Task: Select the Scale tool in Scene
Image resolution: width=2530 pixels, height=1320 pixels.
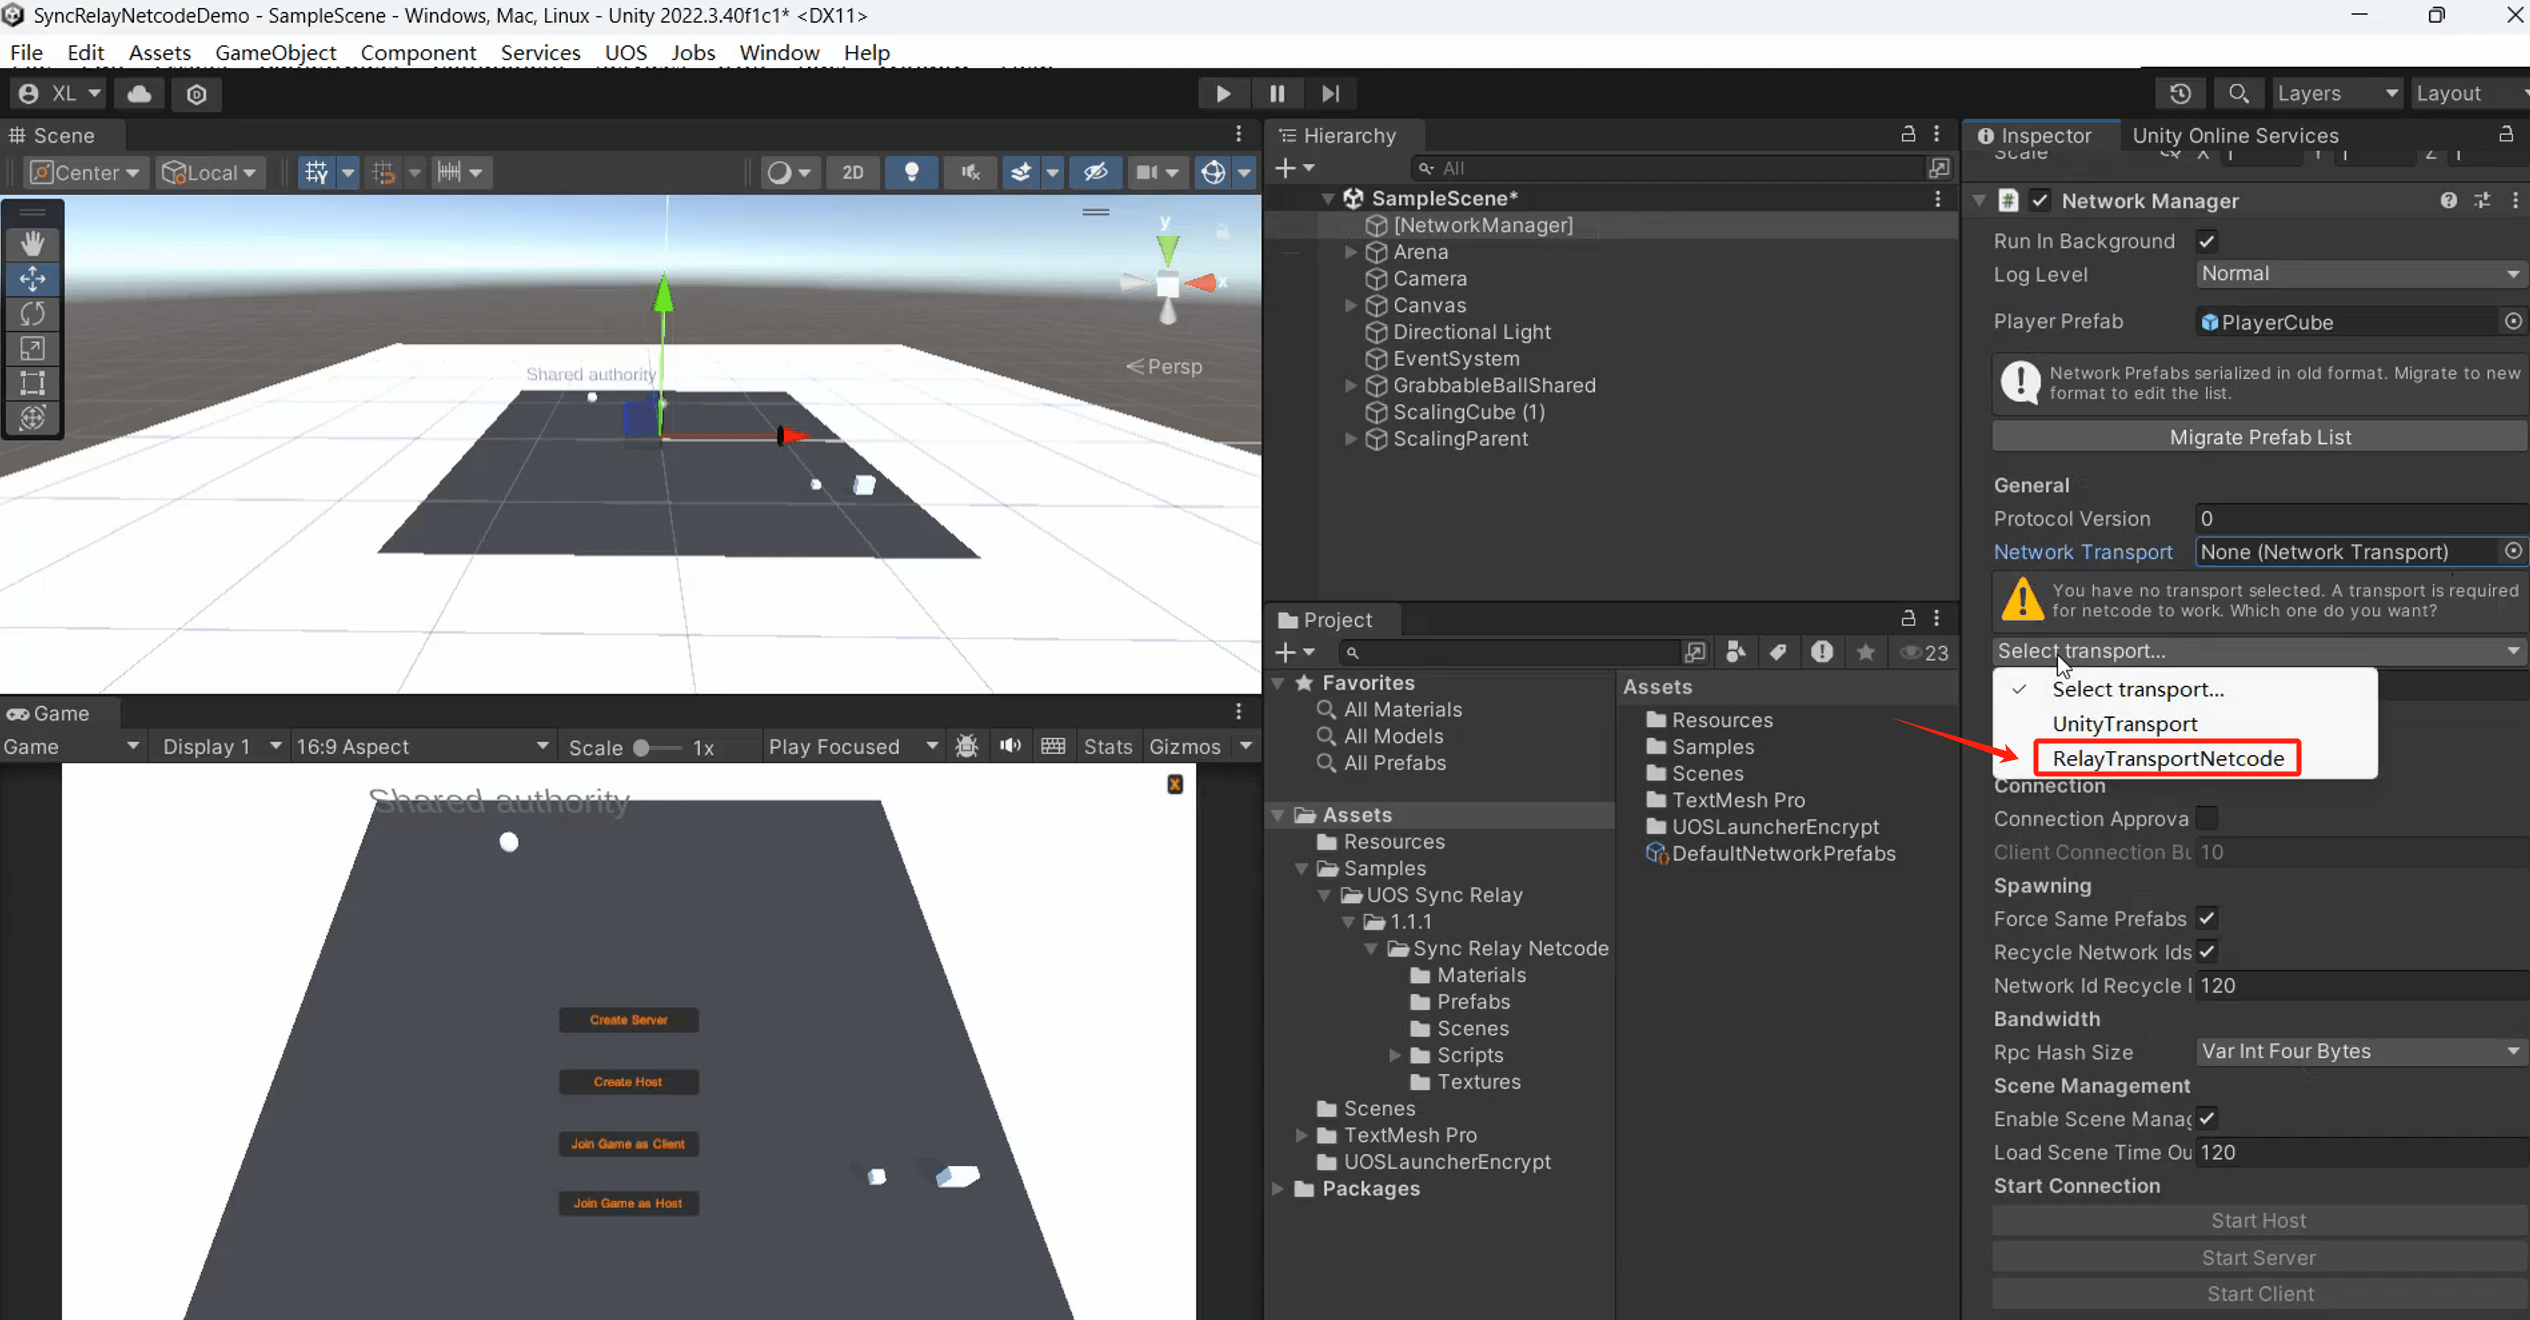Action: (x=32, y=349)
